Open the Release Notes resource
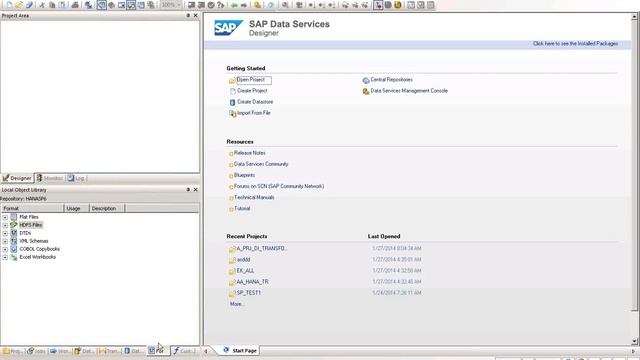This screenshot has width=640, height=360. pyautogui.click(x=249, y=153)
